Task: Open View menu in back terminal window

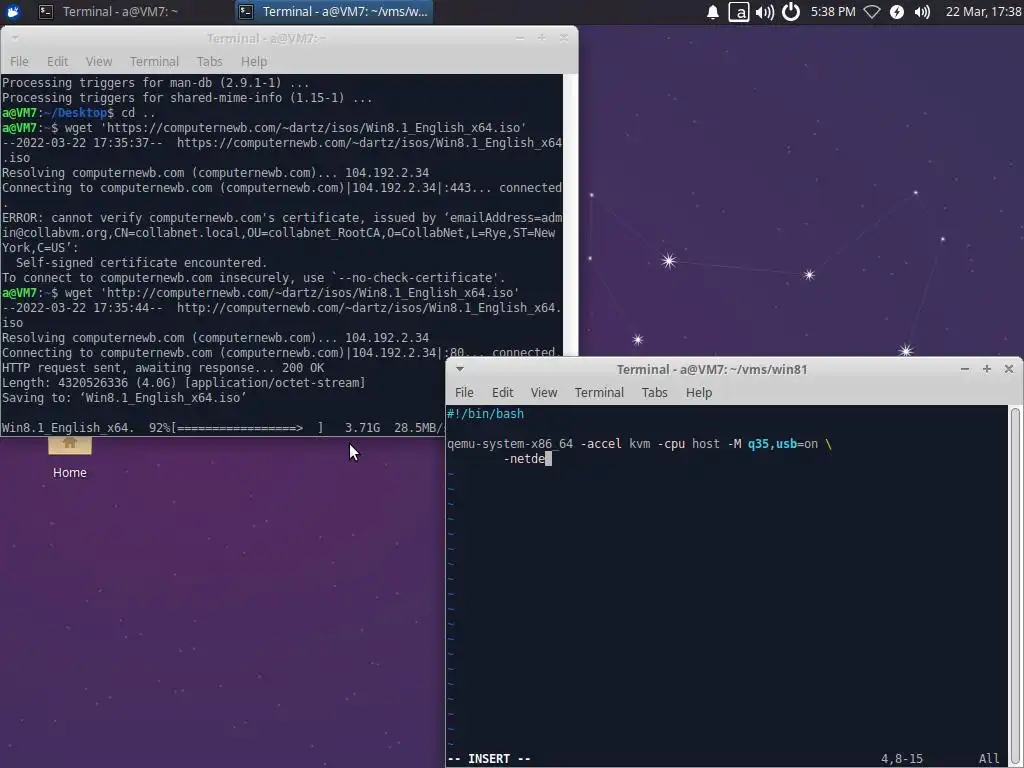Action: point(99,61)
